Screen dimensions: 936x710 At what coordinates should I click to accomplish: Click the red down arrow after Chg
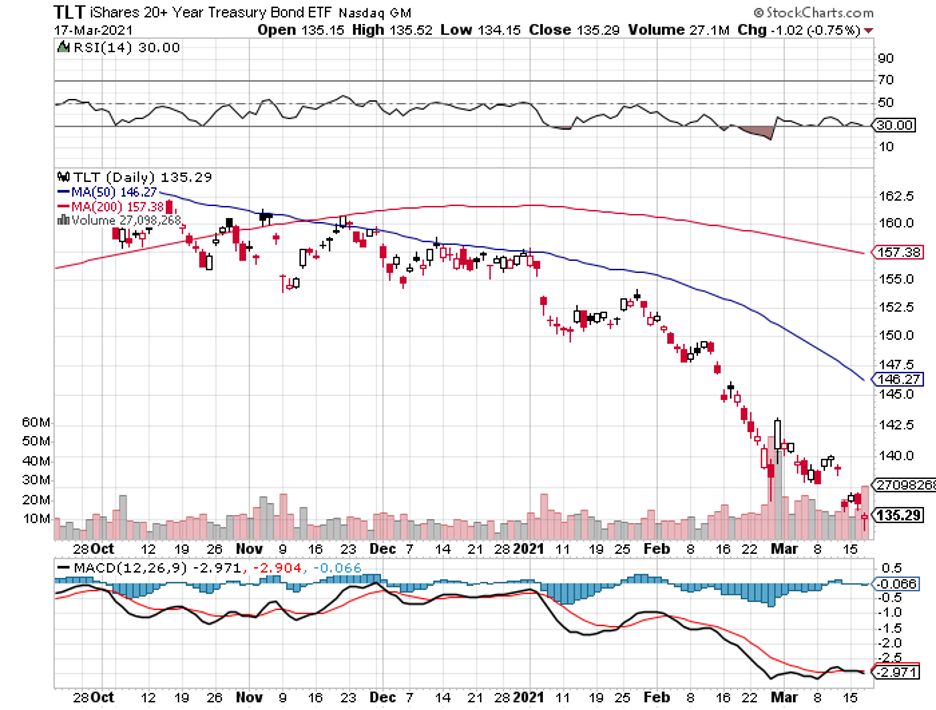point(869,30)
